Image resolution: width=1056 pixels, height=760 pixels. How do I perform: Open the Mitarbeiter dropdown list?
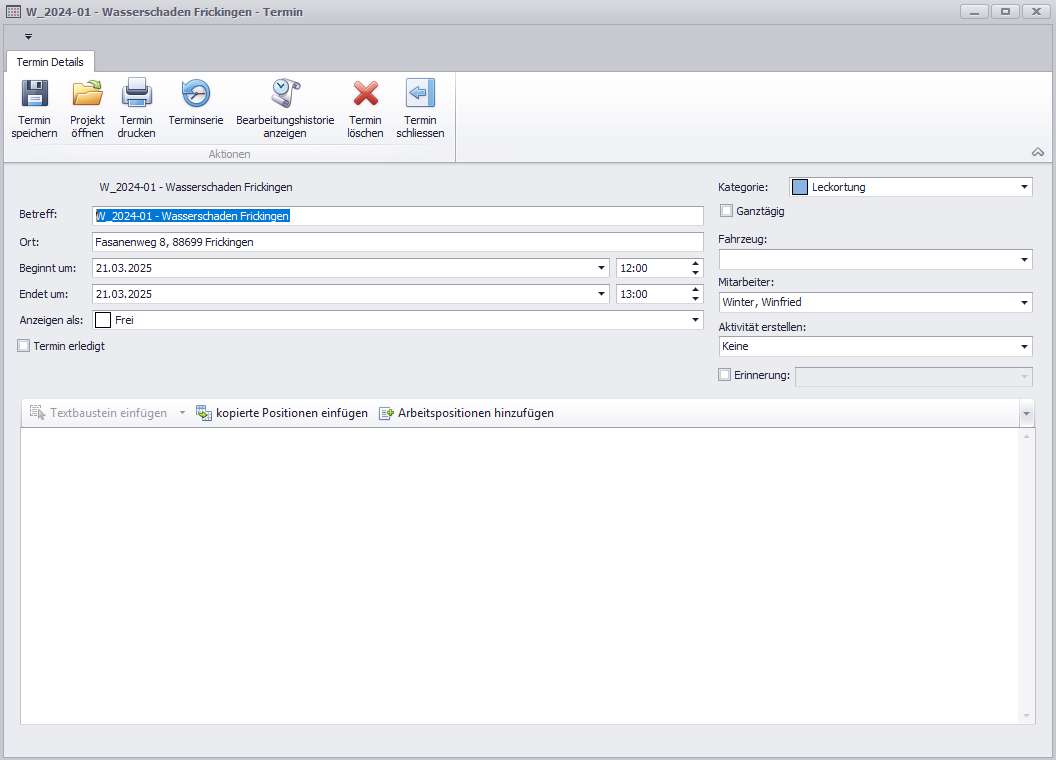pos(1024,302)
